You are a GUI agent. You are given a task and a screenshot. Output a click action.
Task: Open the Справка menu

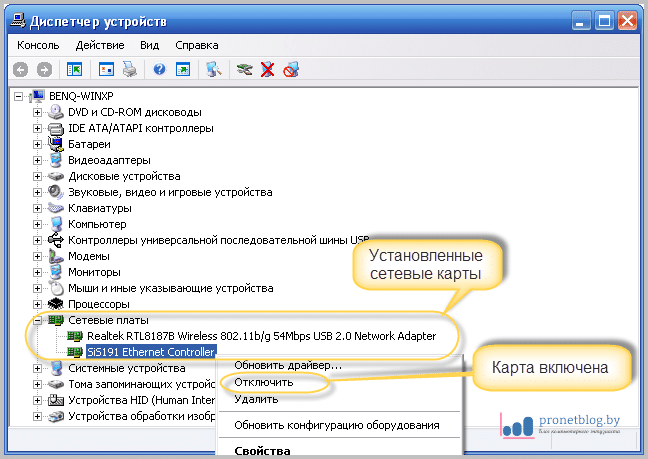(x=196, y=45)
